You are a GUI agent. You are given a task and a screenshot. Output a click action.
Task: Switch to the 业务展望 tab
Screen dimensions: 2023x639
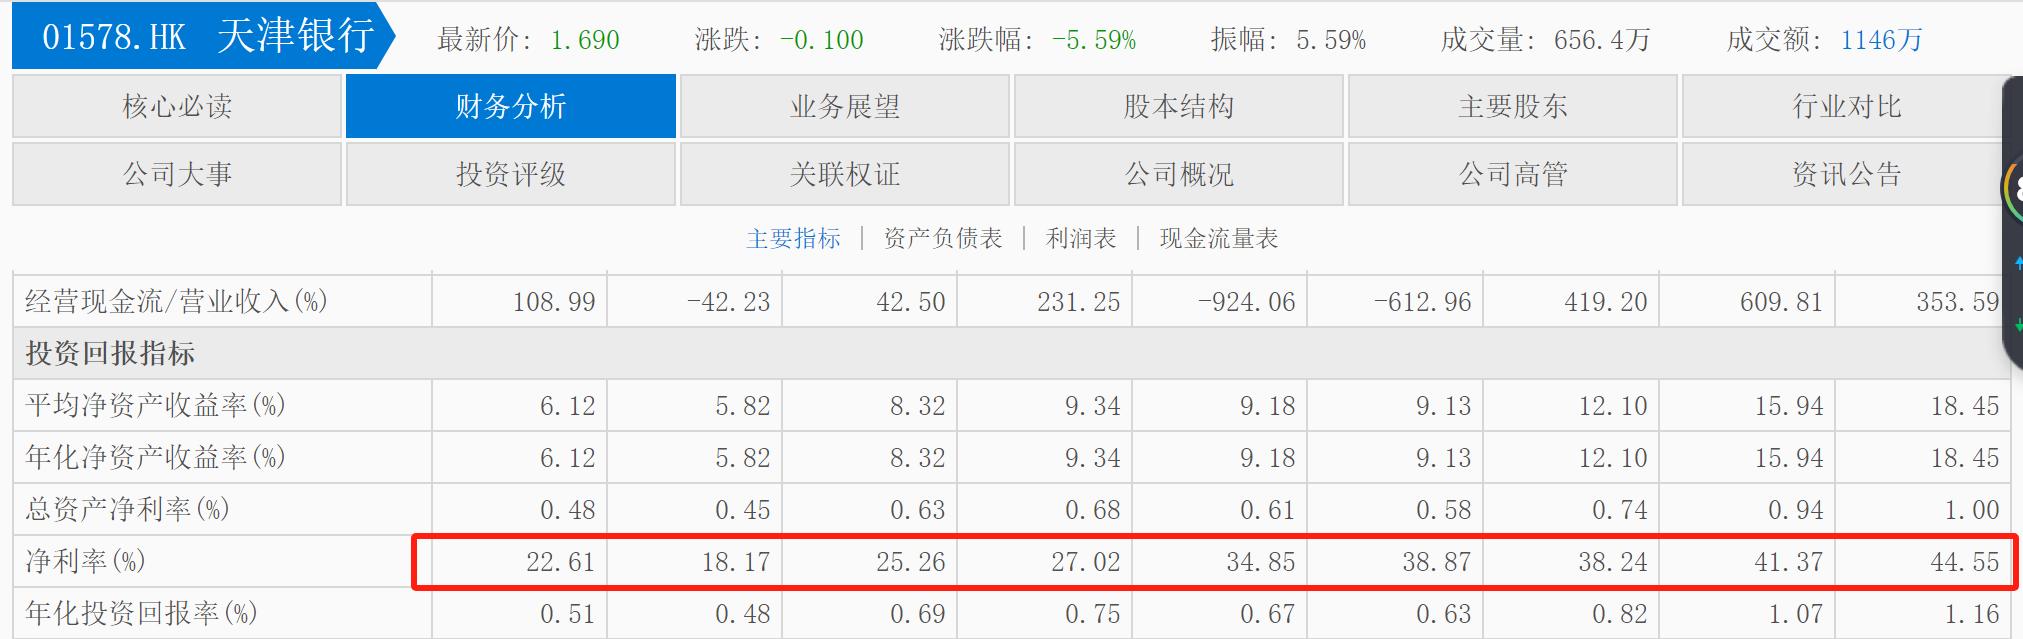tap(844, 106)
